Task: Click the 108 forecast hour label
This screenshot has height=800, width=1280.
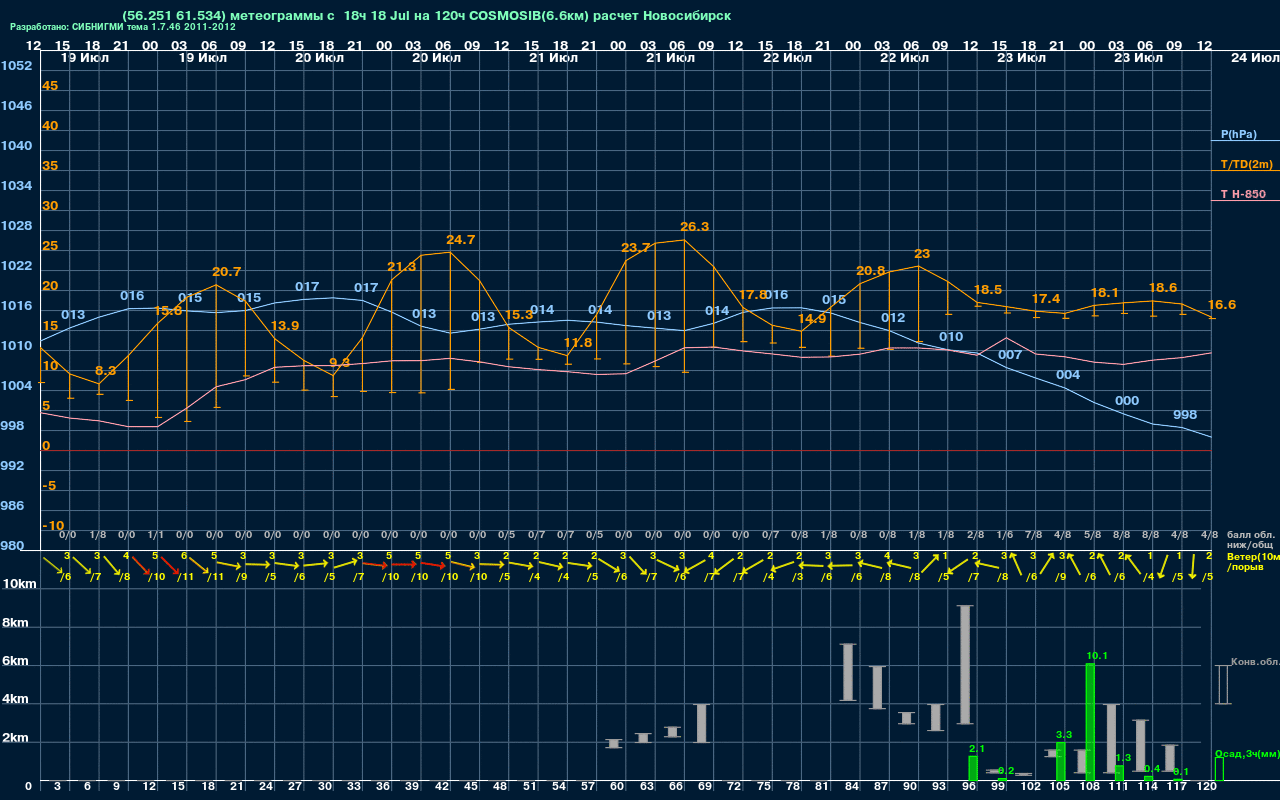Action: click(1090, 787)
